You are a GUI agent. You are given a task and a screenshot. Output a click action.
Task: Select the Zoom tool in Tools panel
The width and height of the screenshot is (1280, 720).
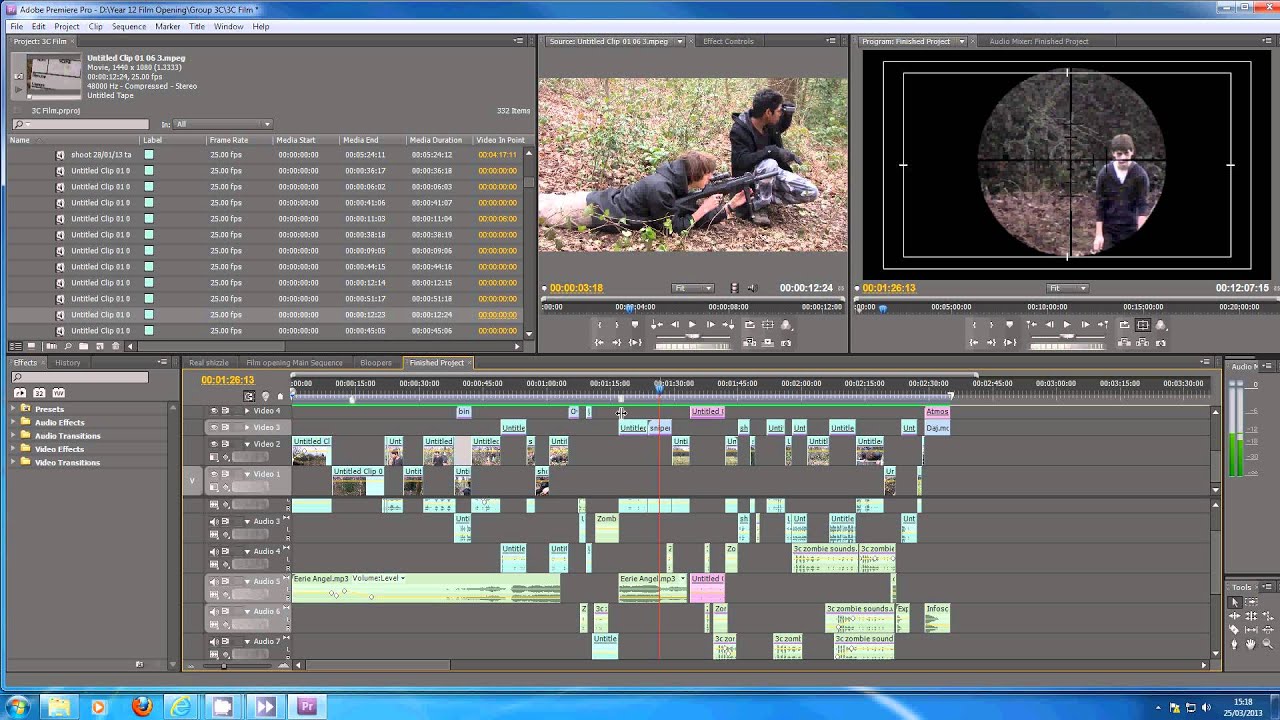[1267, 644]
